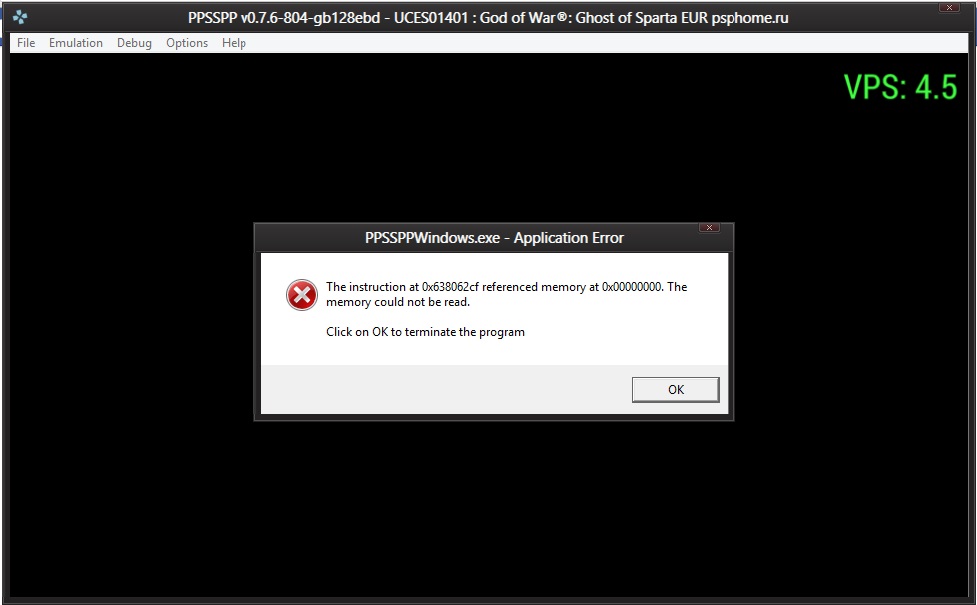Image resolution: width=977 pixels, height=605 pixels.
Task: Click the 'Click on OK to terminate' message
Action: click(425, 332)
